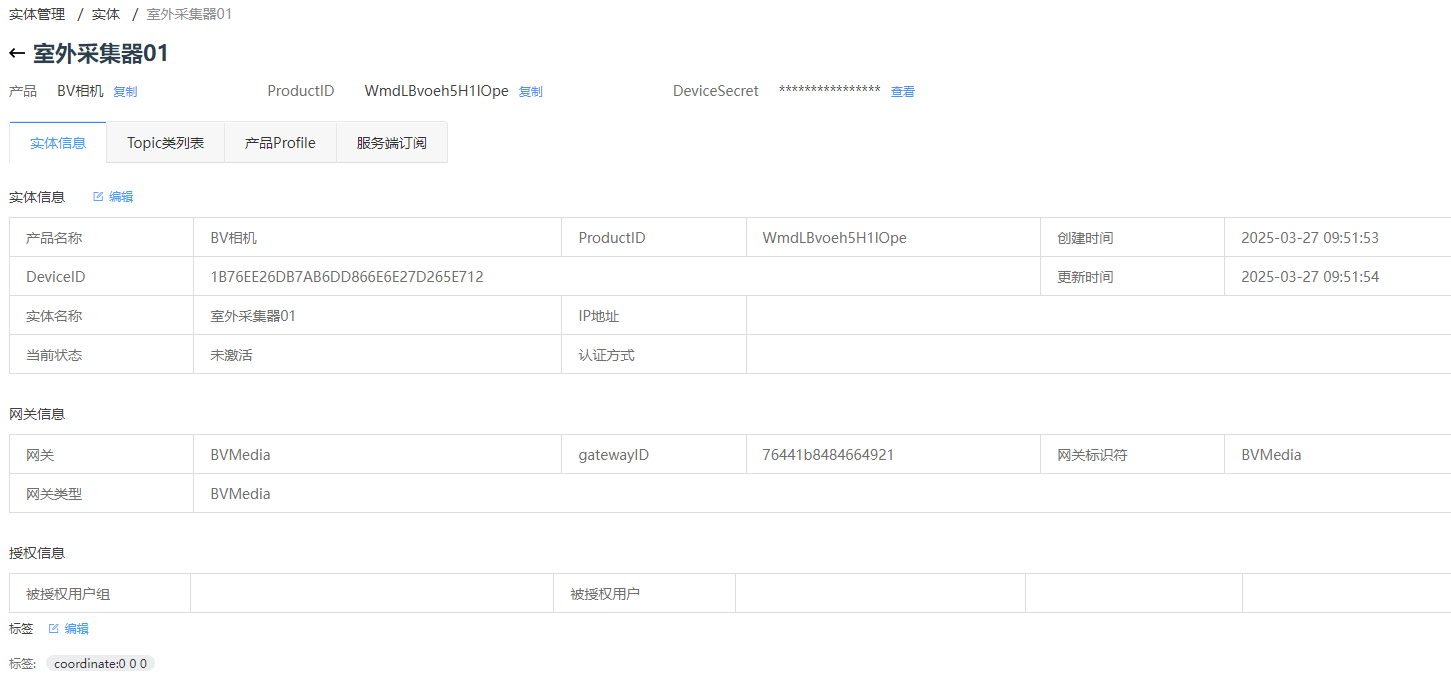Click the 被授权用户组 empty value cell
This screenshot has width=1451, height=697.
tap(372, 594)
